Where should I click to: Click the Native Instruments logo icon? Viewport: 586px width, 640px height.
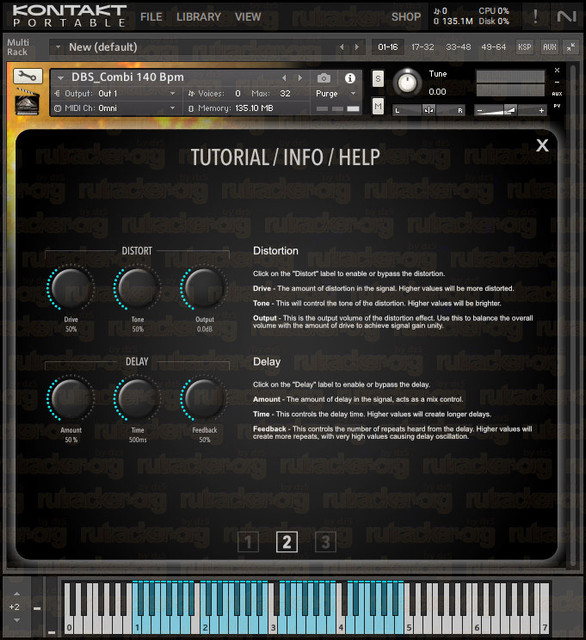(566, 16)
